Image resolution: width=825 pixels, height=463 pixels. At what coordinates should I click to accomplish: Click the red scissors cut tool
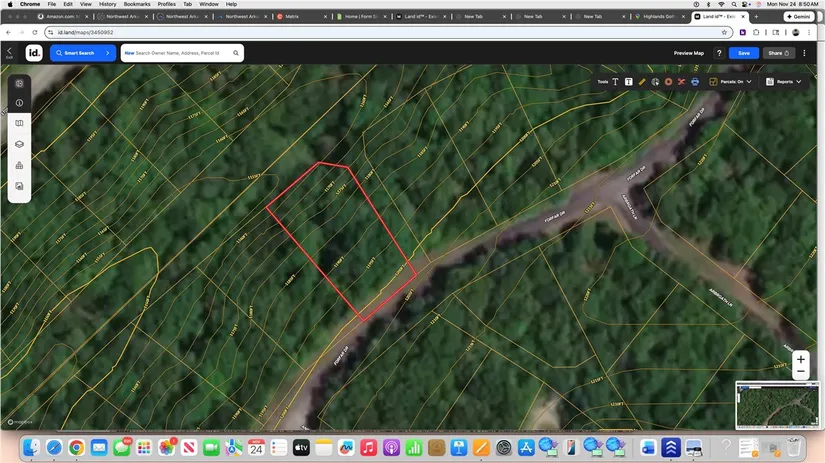(x=681, y=82)
